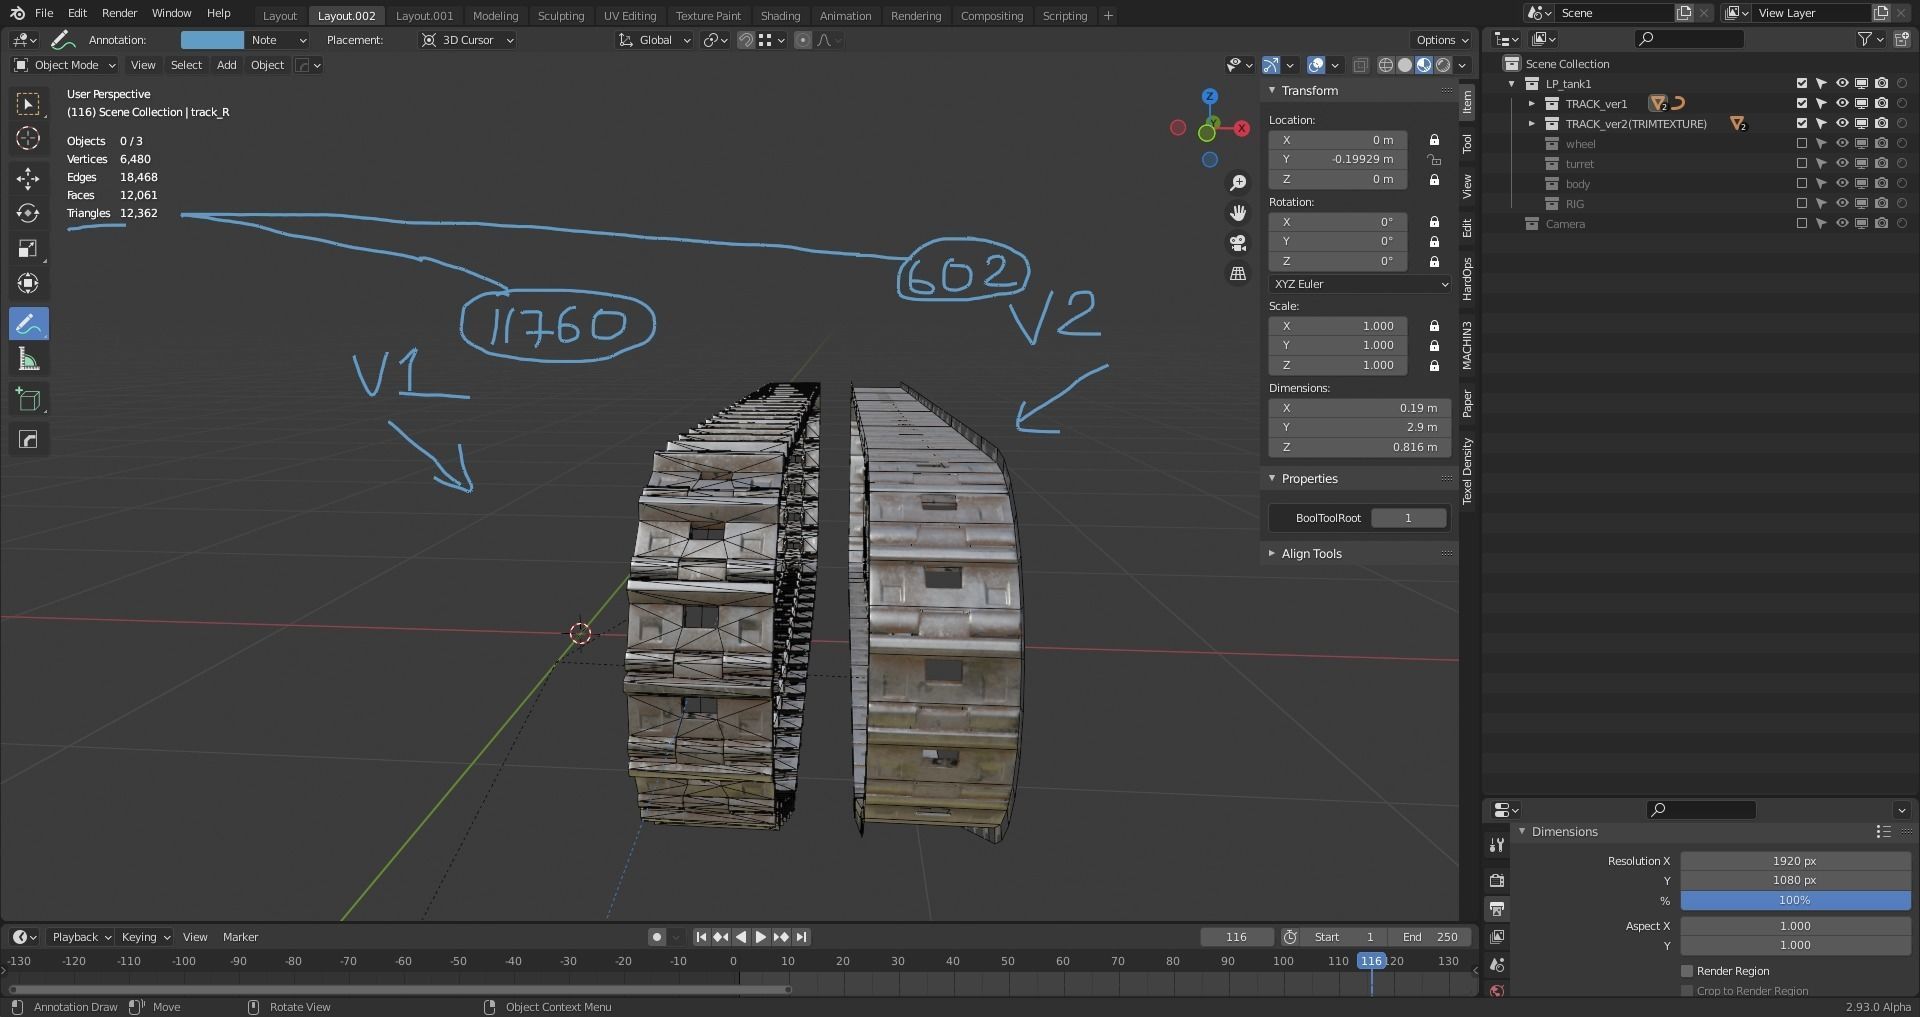Uncheck the LP_tank1 collection checkbox
Image resolution: width=1920 pixels, height=1017 pixels.
pyautogui.click(x=1802, y=83)
